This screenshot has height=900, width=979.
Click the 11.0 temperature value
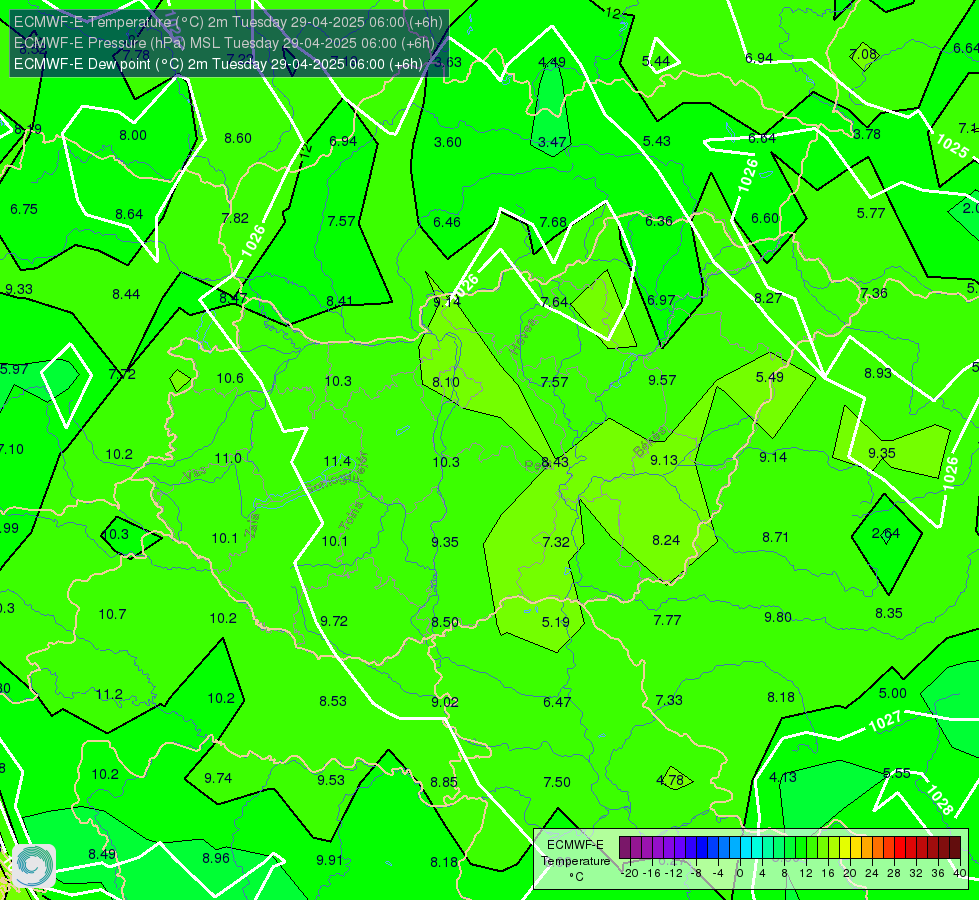pyautogui.click(x=228, y=458)
